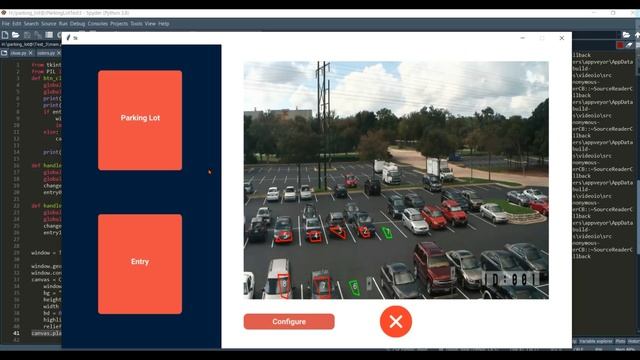Click the Save all files icon in Spyder
Screen dimensions: 640x360
pyautogui.click(x=38, y=35)
